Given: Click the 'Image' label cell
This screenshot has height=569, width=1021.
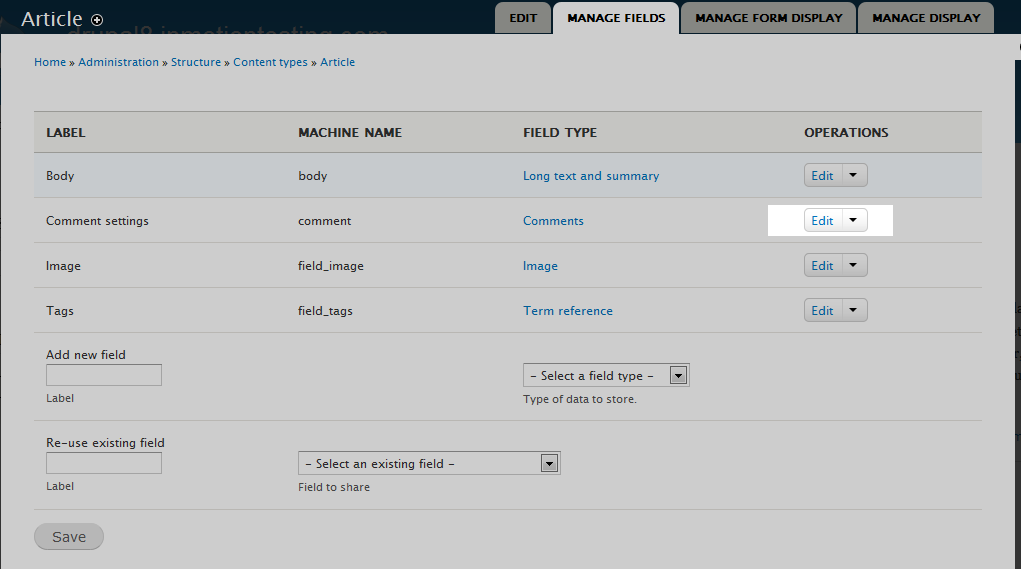Looking at the screenshot, I should click(x=63, y=266).
